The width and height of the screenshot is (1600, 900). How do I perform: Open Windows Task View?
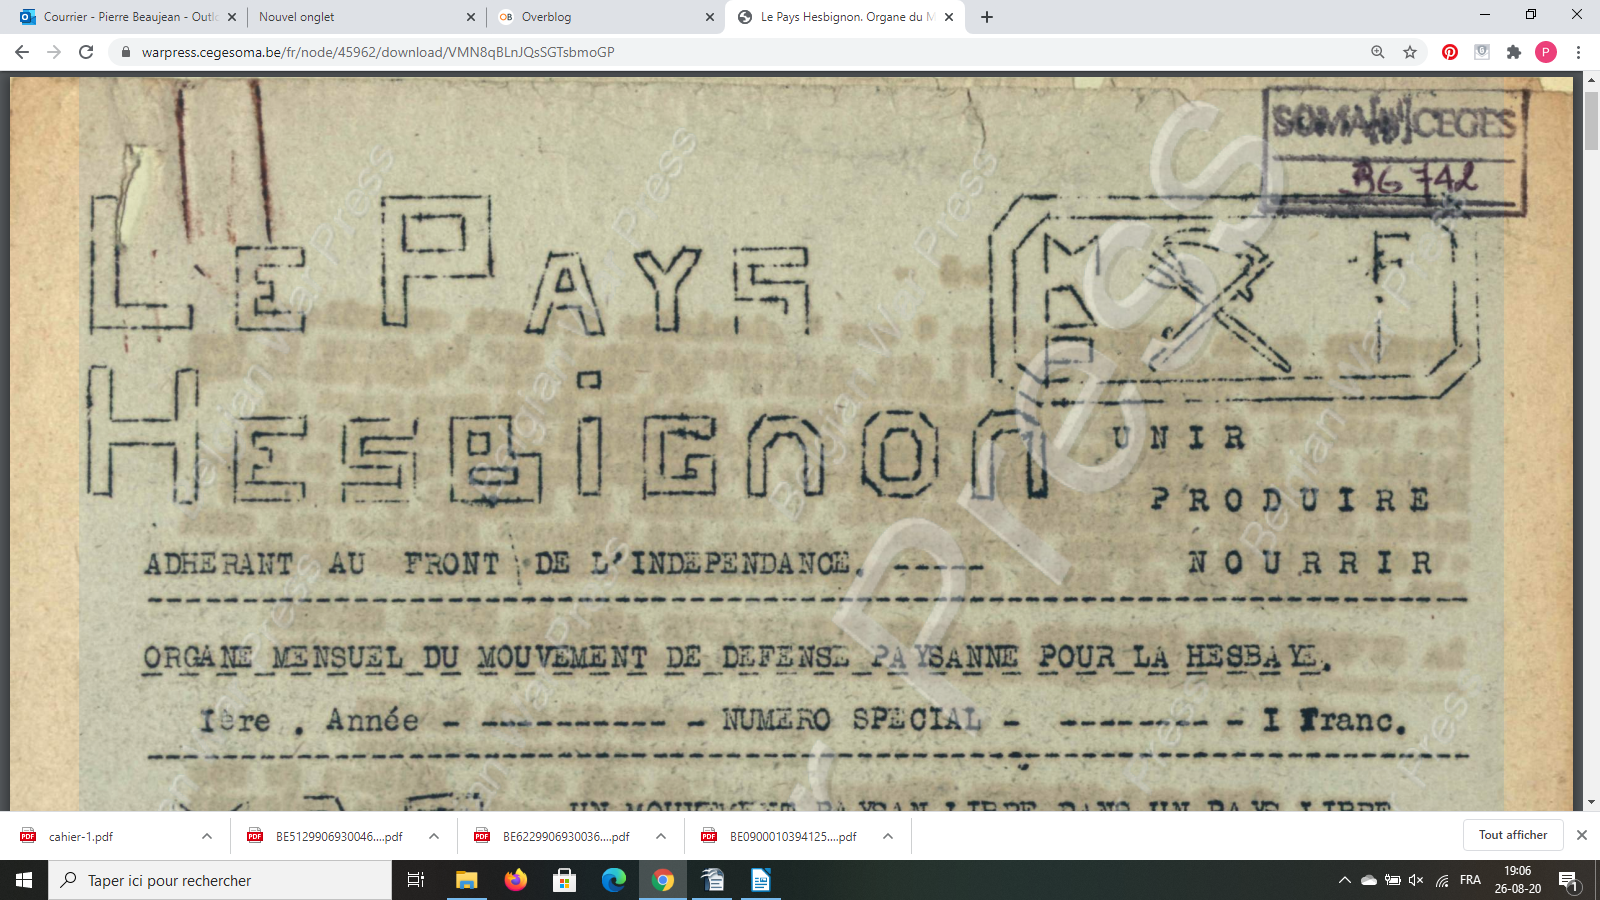pos(416,880)
